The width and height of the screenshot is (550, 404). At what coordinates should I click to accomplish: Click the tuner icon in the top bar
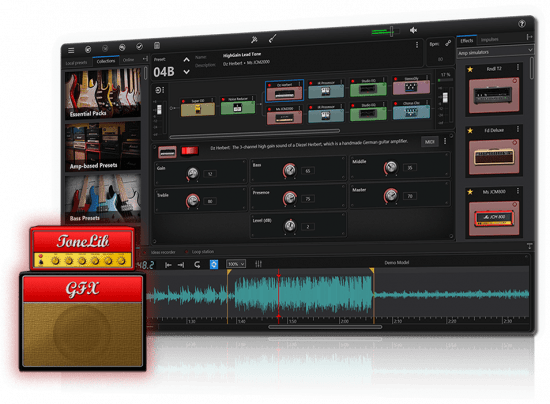pos(254,40)
